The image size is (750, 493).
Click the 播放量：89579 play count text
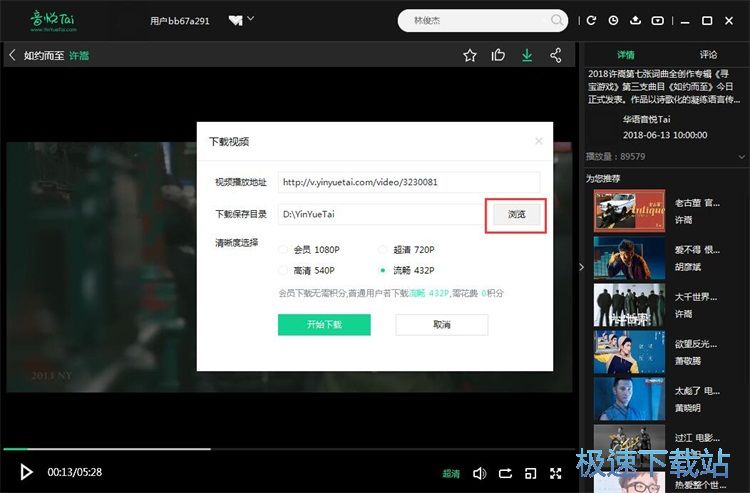click(x=616, y=157)
